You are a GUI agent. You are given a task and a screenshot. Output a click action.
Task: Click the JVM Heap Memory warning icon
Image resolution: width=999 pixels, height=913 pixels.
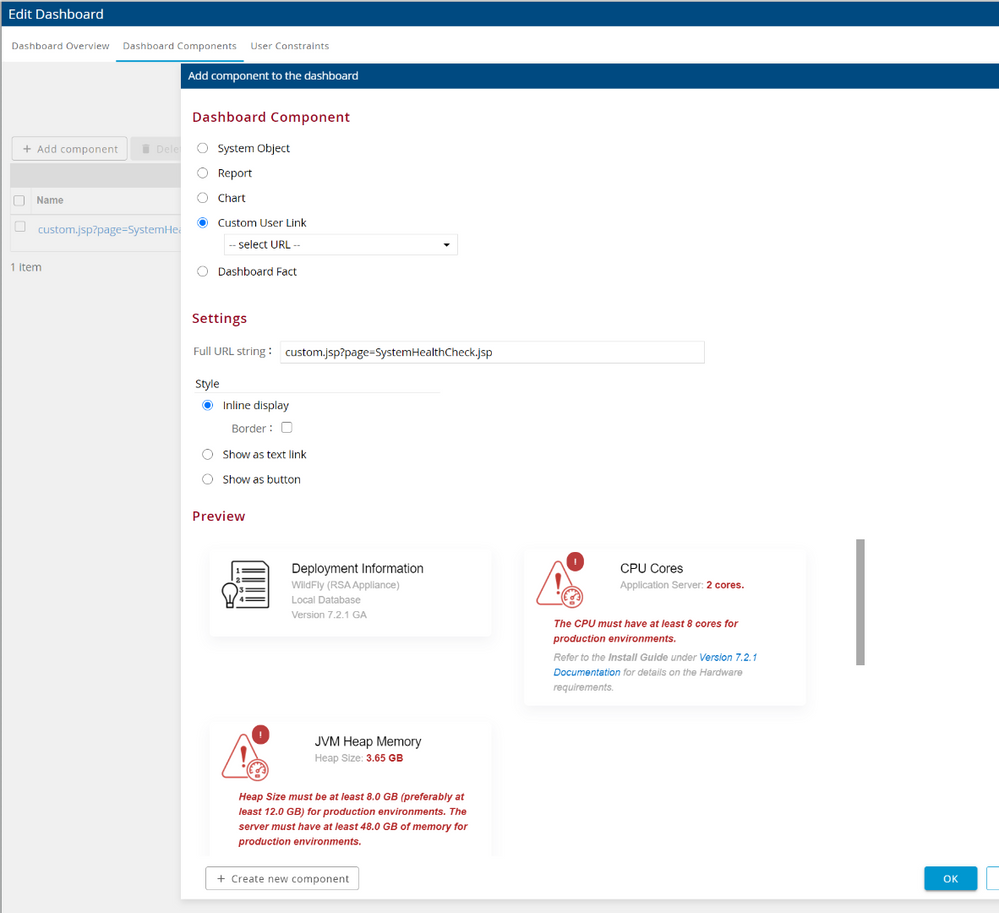pyautogui.click(x=245, y=757)
